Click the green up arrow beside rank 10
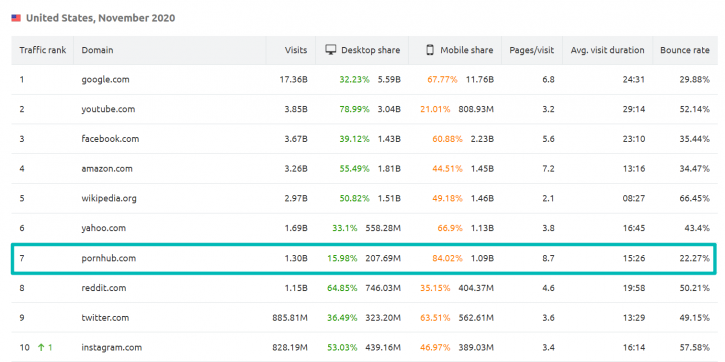This screenshot has height=362, width=725. [42, 347]
